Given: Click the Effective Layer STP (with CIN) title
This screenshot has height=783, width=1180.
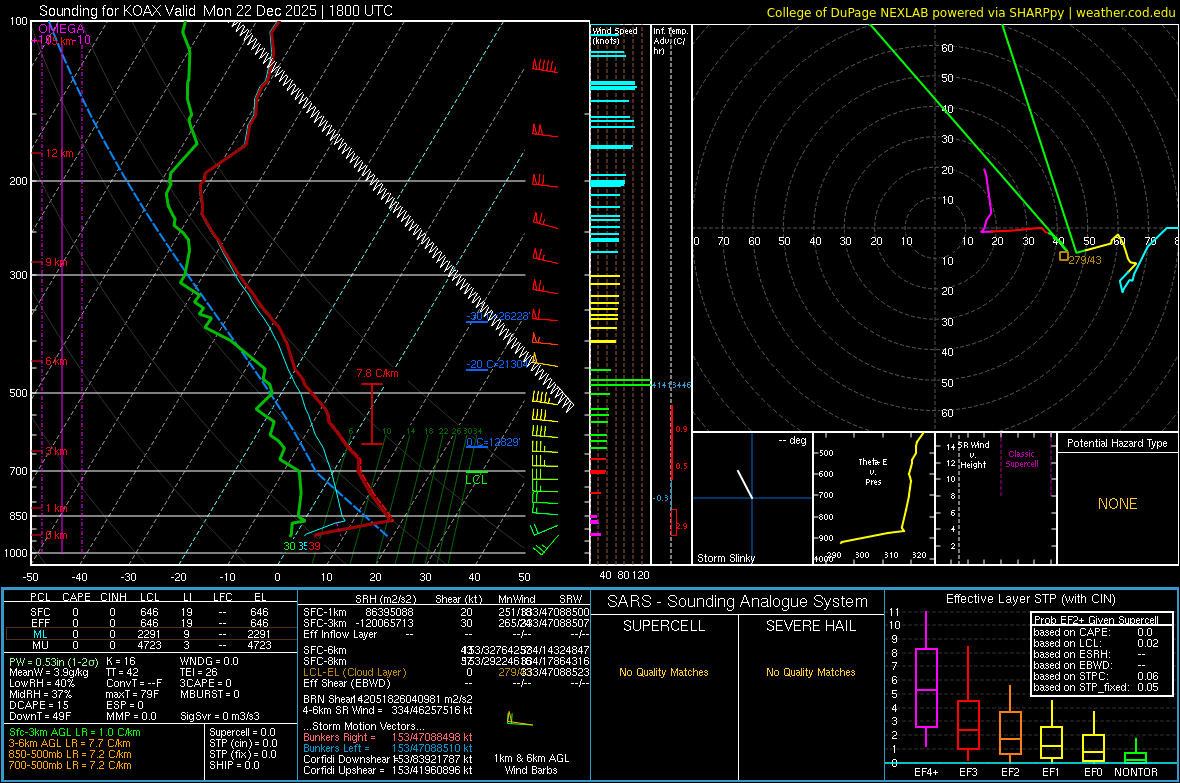Looking at the screenshot, I should pos(1030,599).
